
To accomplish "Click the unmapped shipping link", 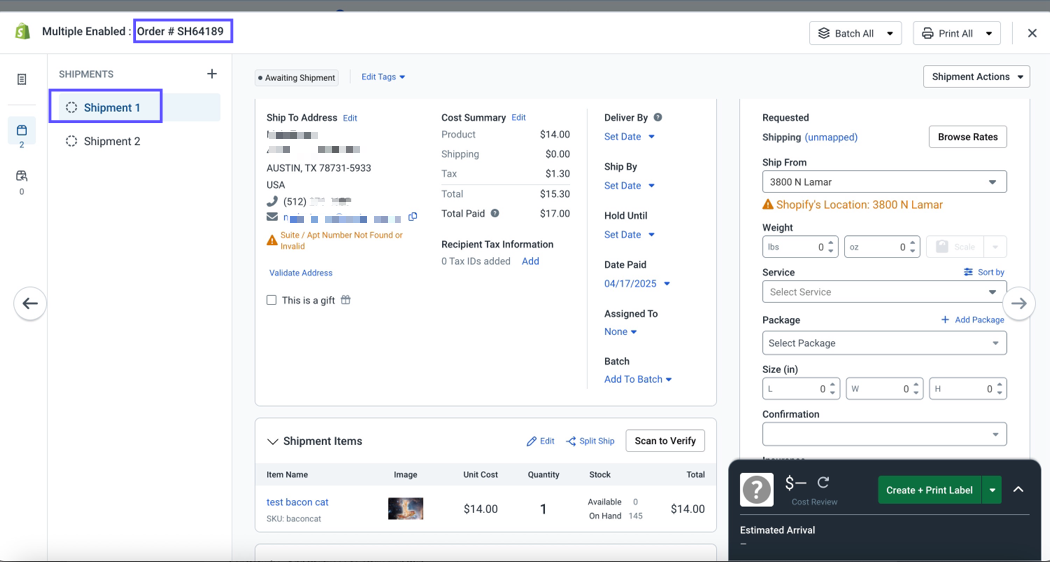I will pos(831,137).
